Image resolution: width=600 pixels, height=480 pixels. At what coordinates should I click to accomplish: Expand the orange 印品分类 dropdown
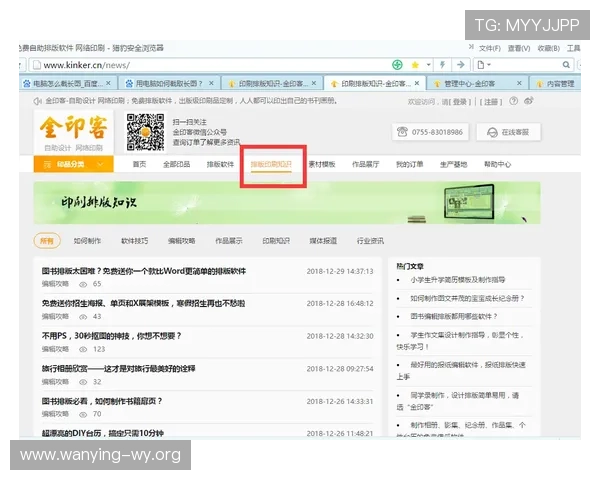pos(73,164)
